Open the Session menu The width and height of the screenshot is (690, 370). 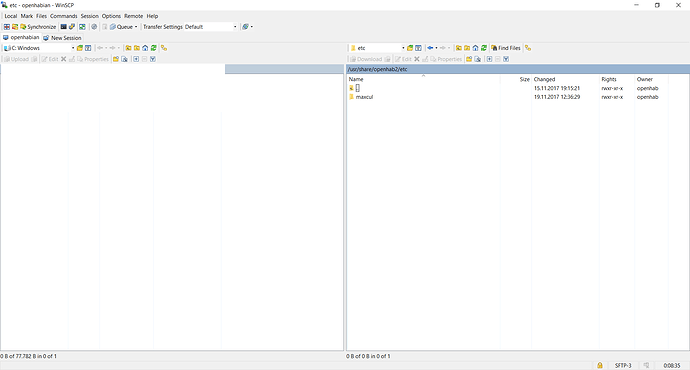(89, 16)
